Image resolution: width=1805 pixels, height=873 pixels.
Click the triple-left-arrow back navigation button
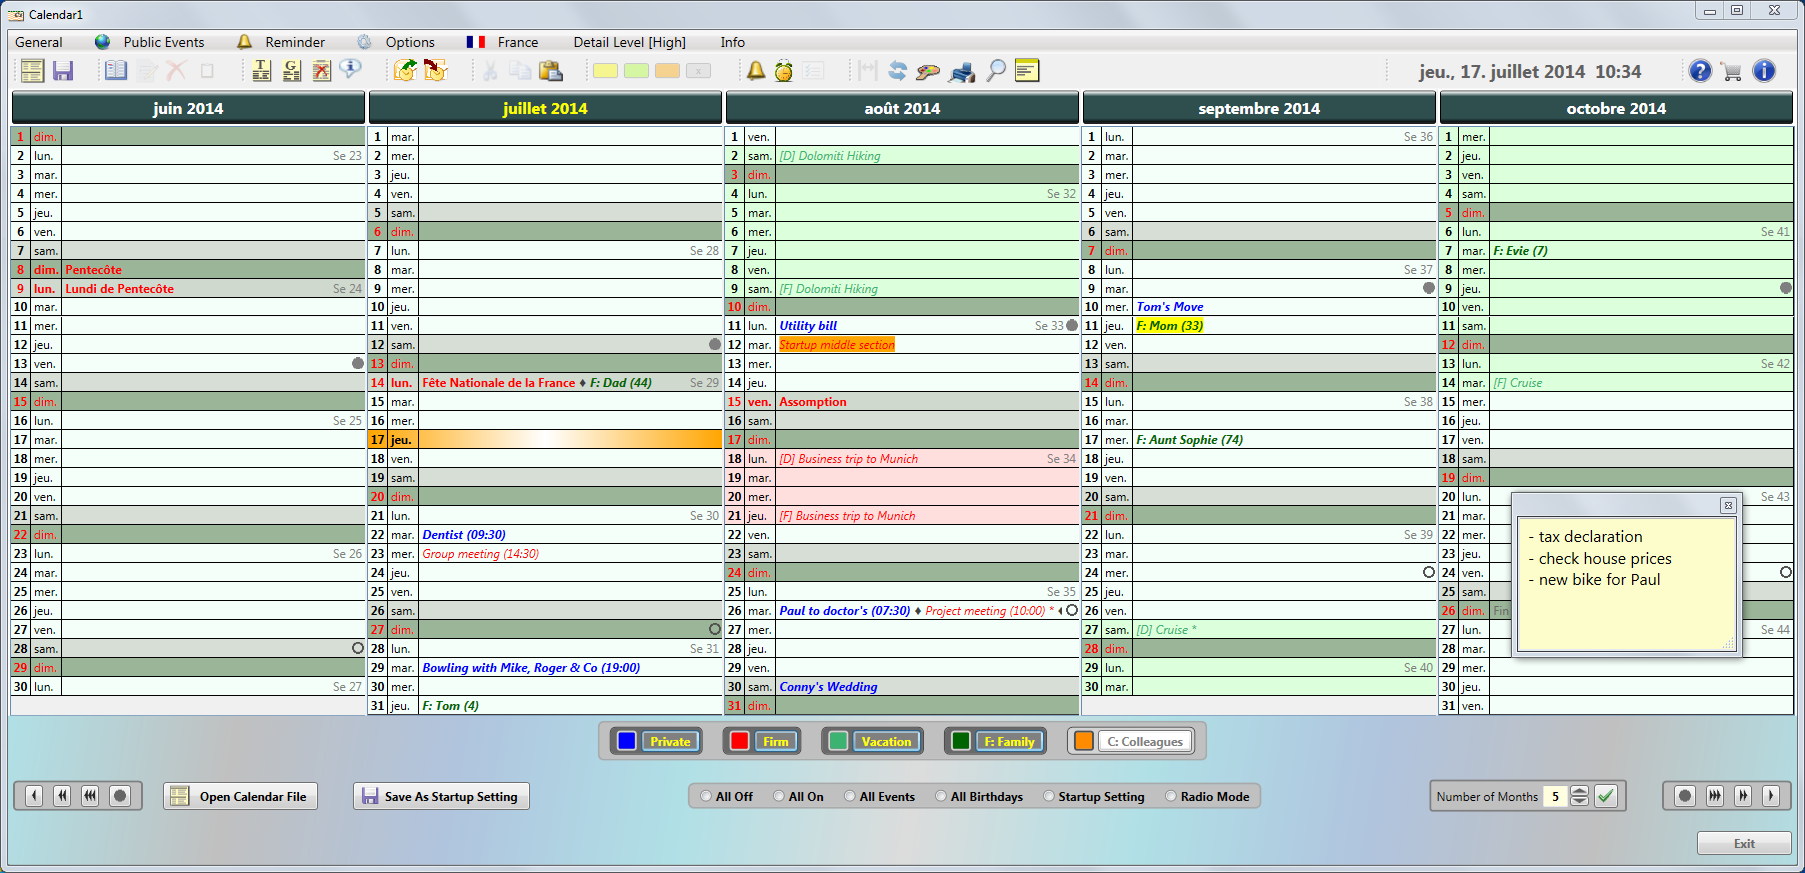tap(90, 796)
